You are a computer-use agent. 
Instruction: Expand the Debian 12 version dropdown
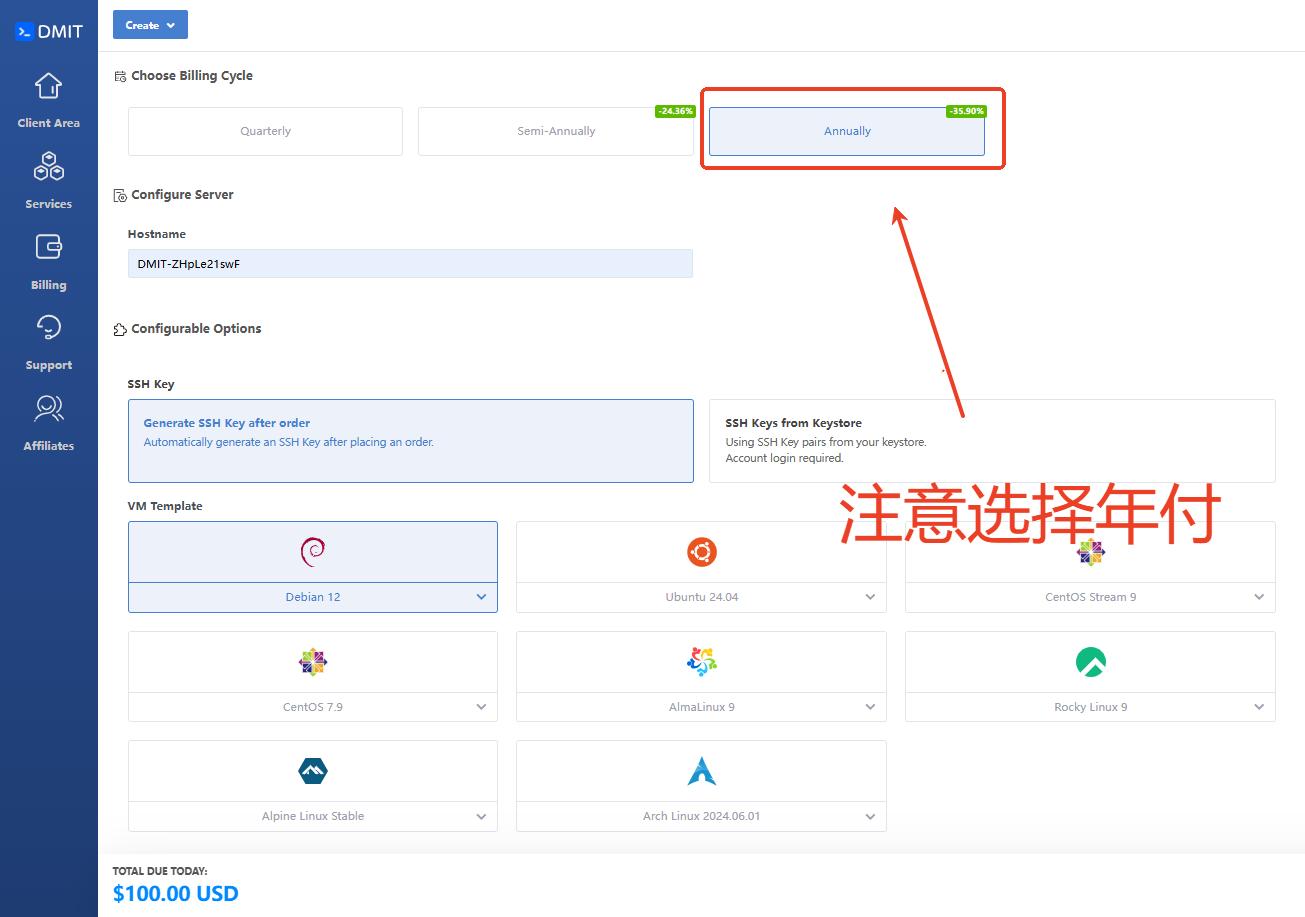(x=480, y=596)
